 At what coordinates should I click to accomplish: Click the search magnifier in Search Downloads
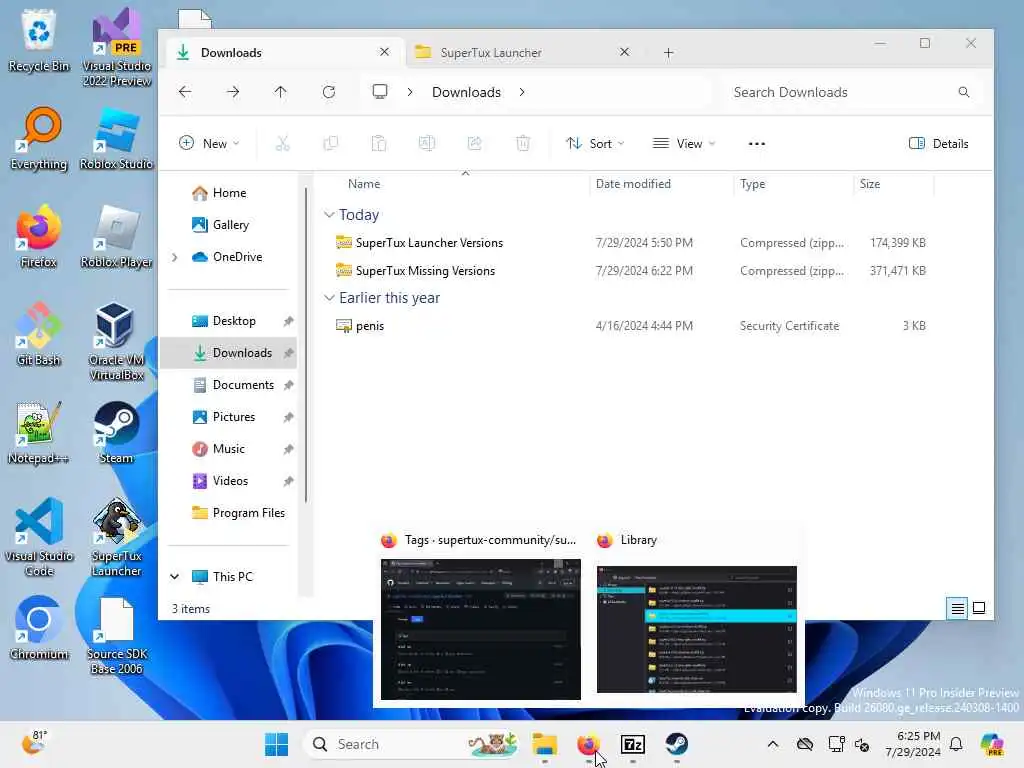point(964,92)
